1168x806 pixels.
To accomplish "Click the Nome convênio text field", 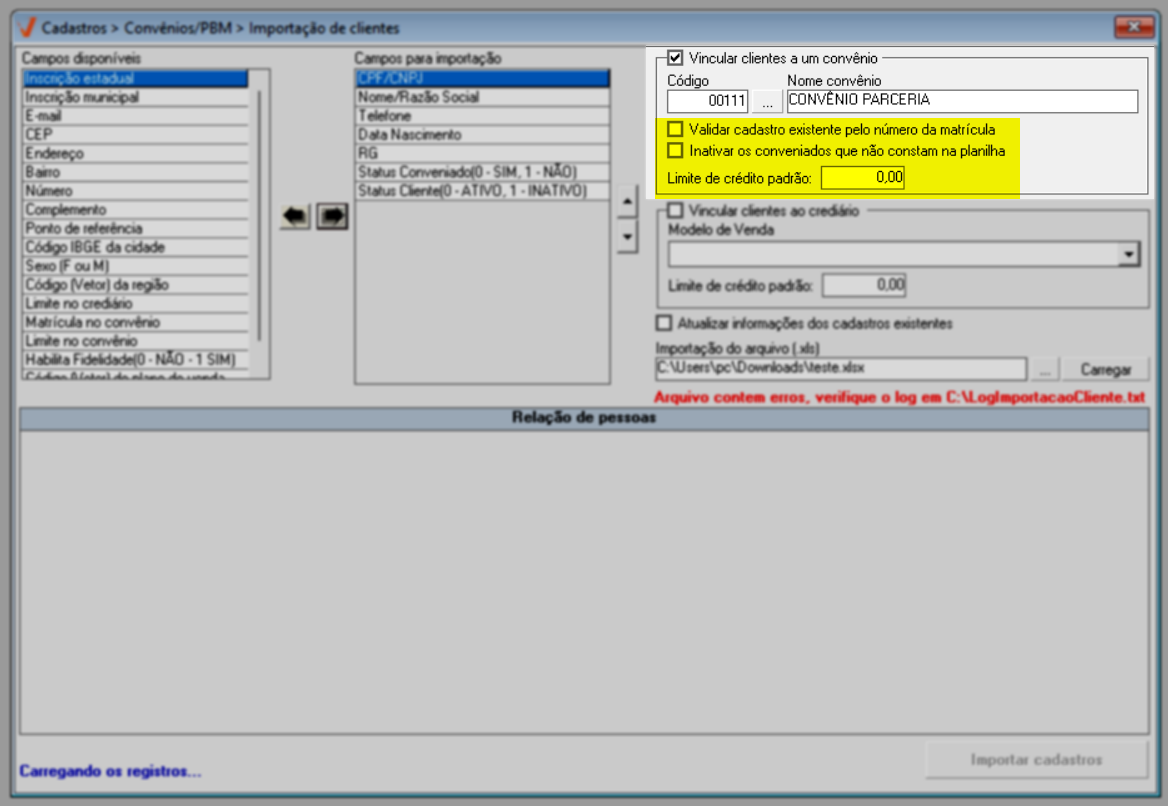I will 962,101.
